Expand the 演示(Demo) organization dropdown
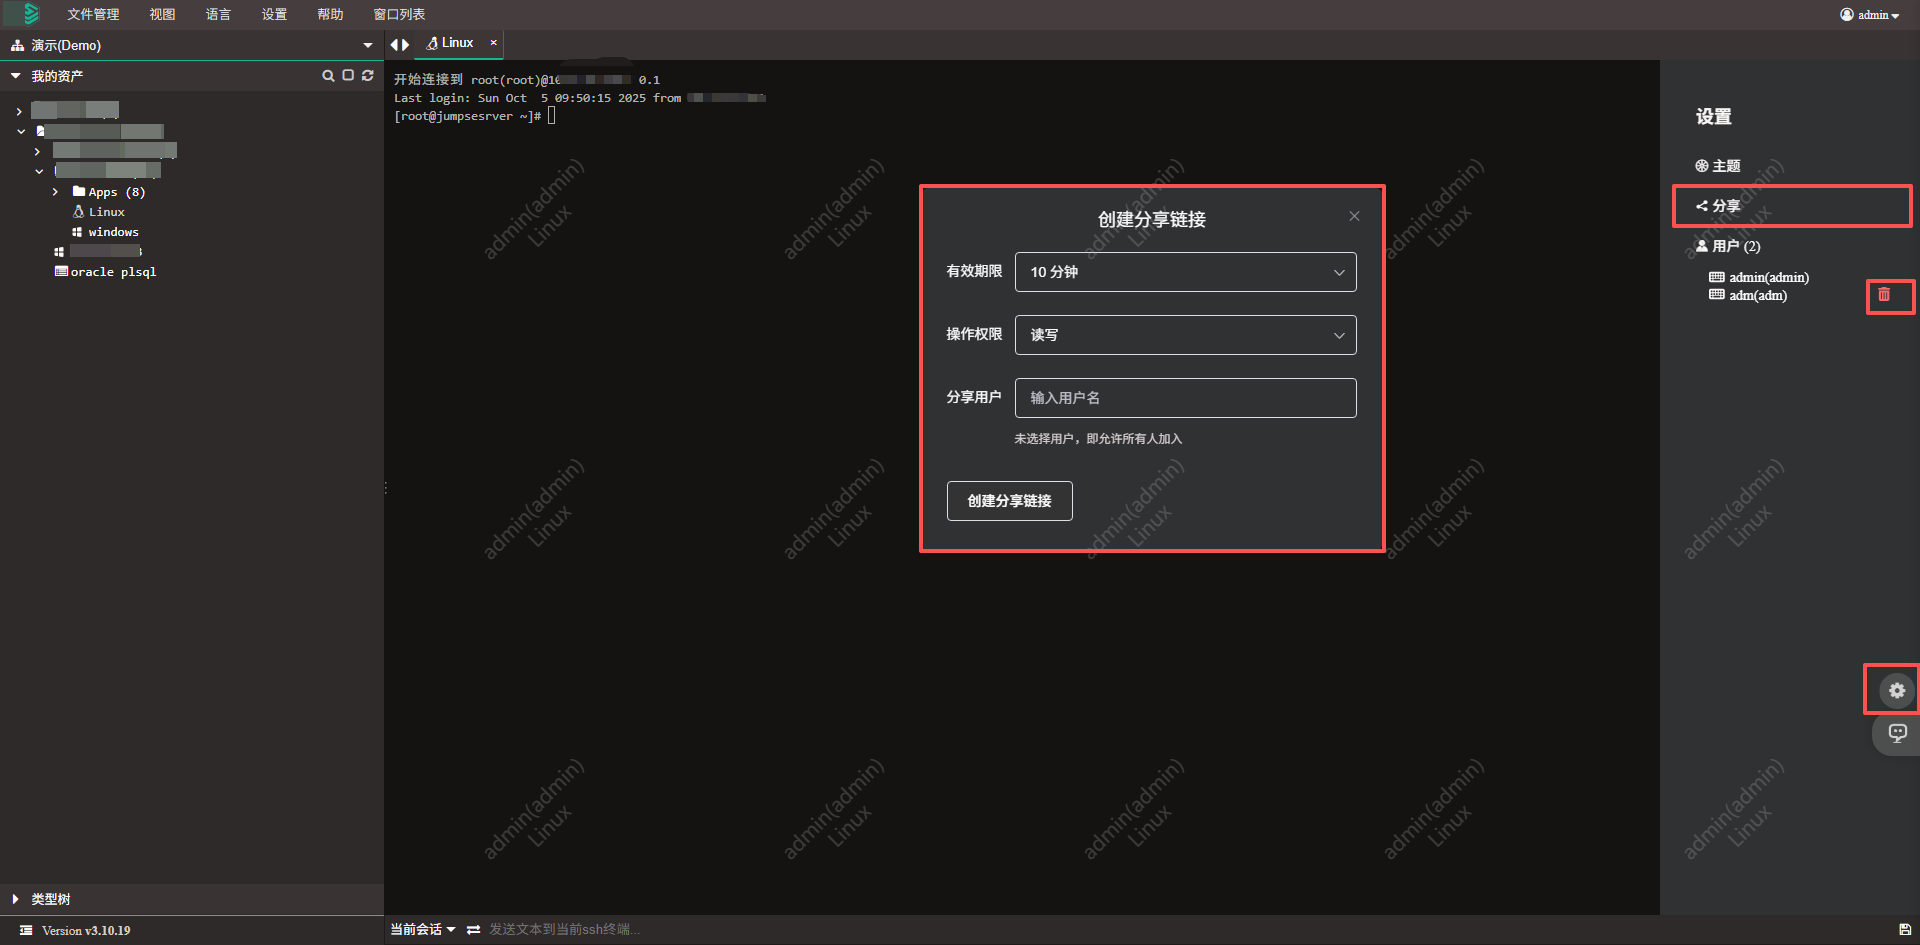 pyautogui.click(x=367, y=46)
